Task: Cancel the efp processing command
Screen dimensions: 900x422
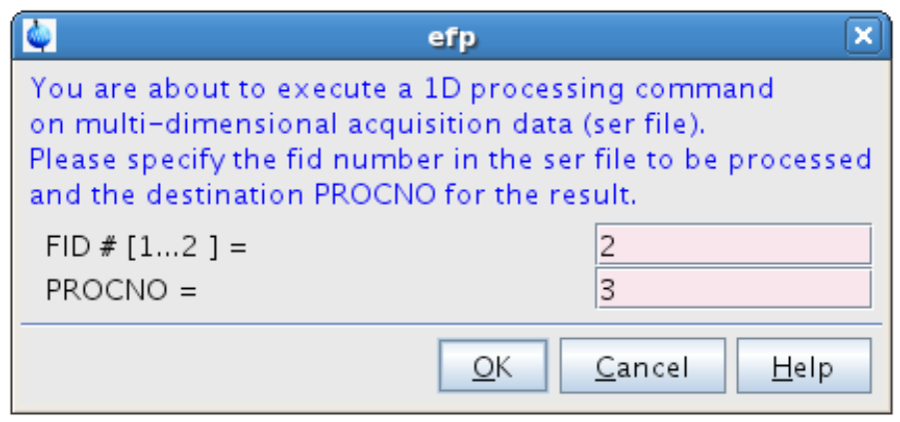Action: 642,366
